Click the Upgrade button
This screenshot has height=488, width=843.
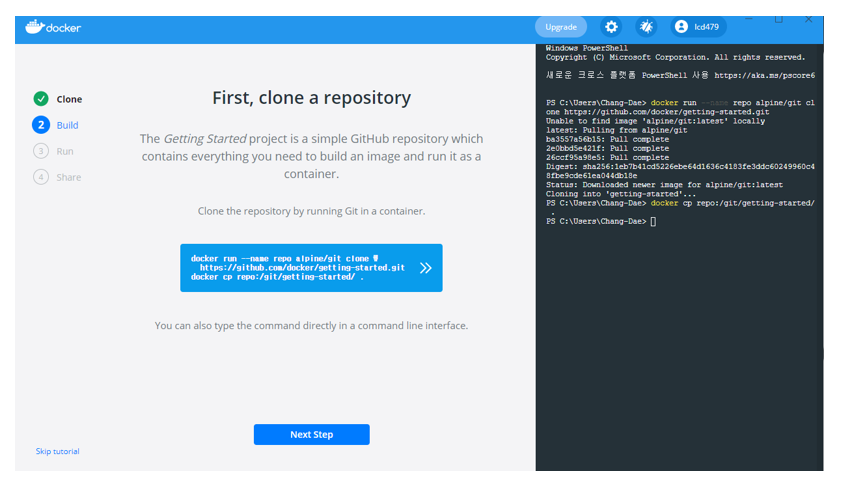tap(561, 27)
